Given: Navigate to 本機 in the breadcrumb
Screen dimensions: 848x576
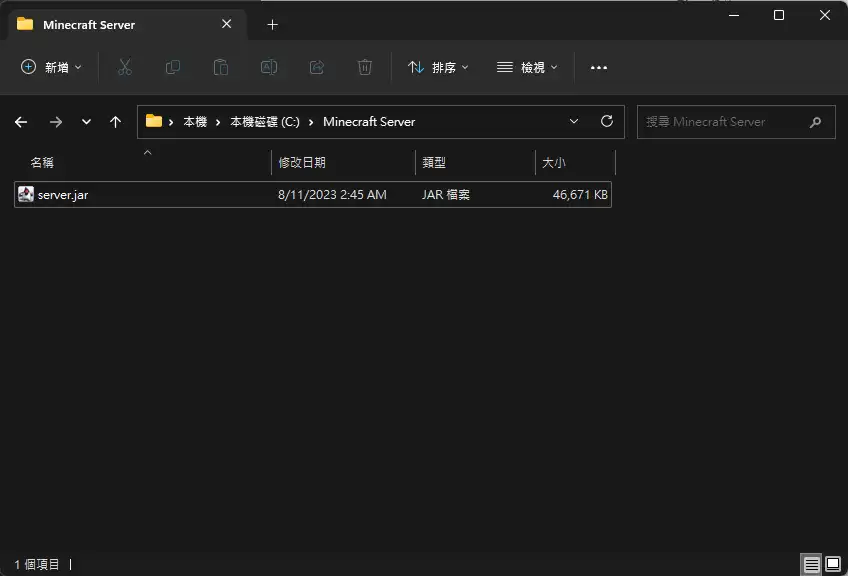Looking at the screenshot, I should click(x=195, y=122).
